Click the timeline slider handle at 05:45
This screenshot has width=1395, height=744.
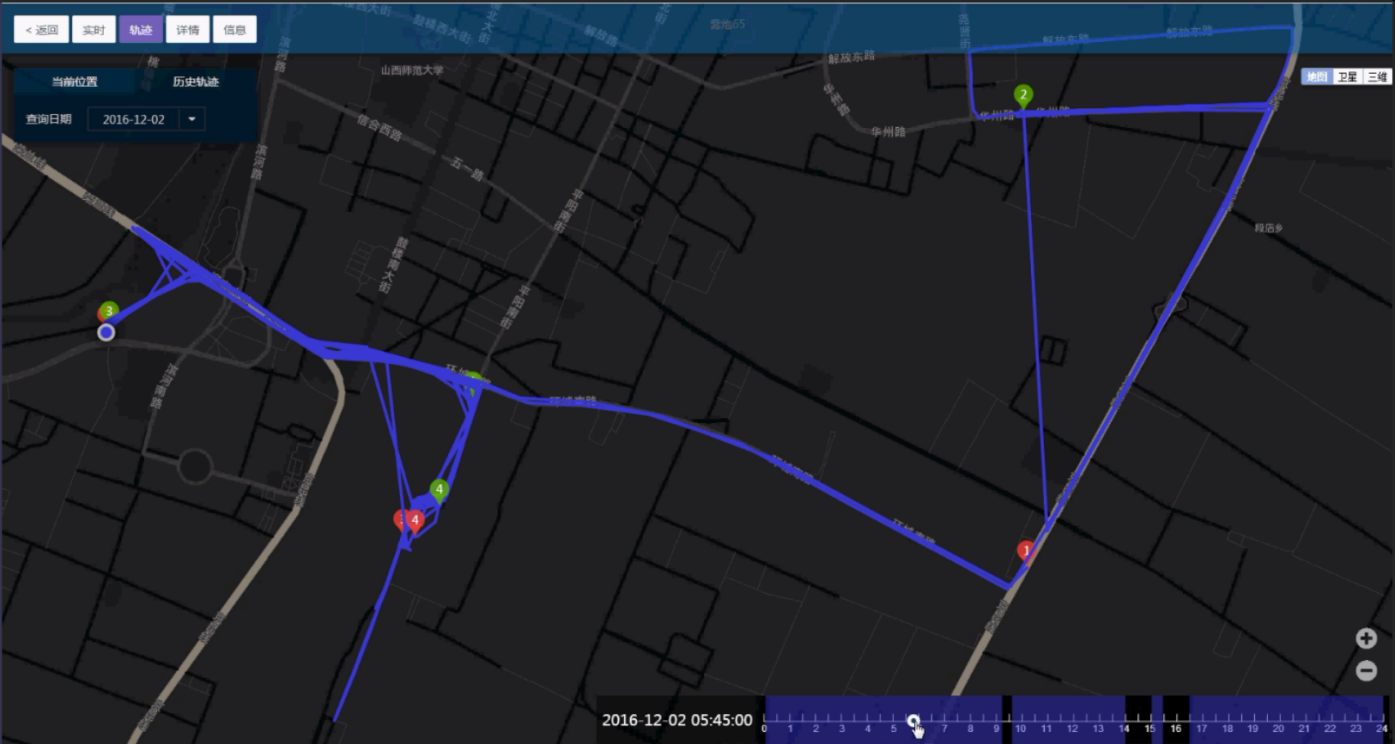pyautogui.click(x=913, y=720)
